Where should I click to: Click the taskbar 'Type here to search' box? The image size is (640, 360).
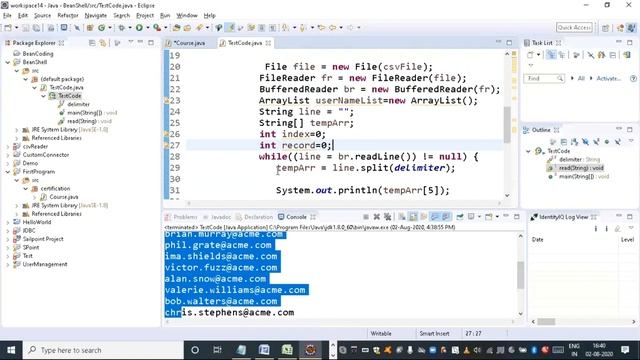point(103,350)
